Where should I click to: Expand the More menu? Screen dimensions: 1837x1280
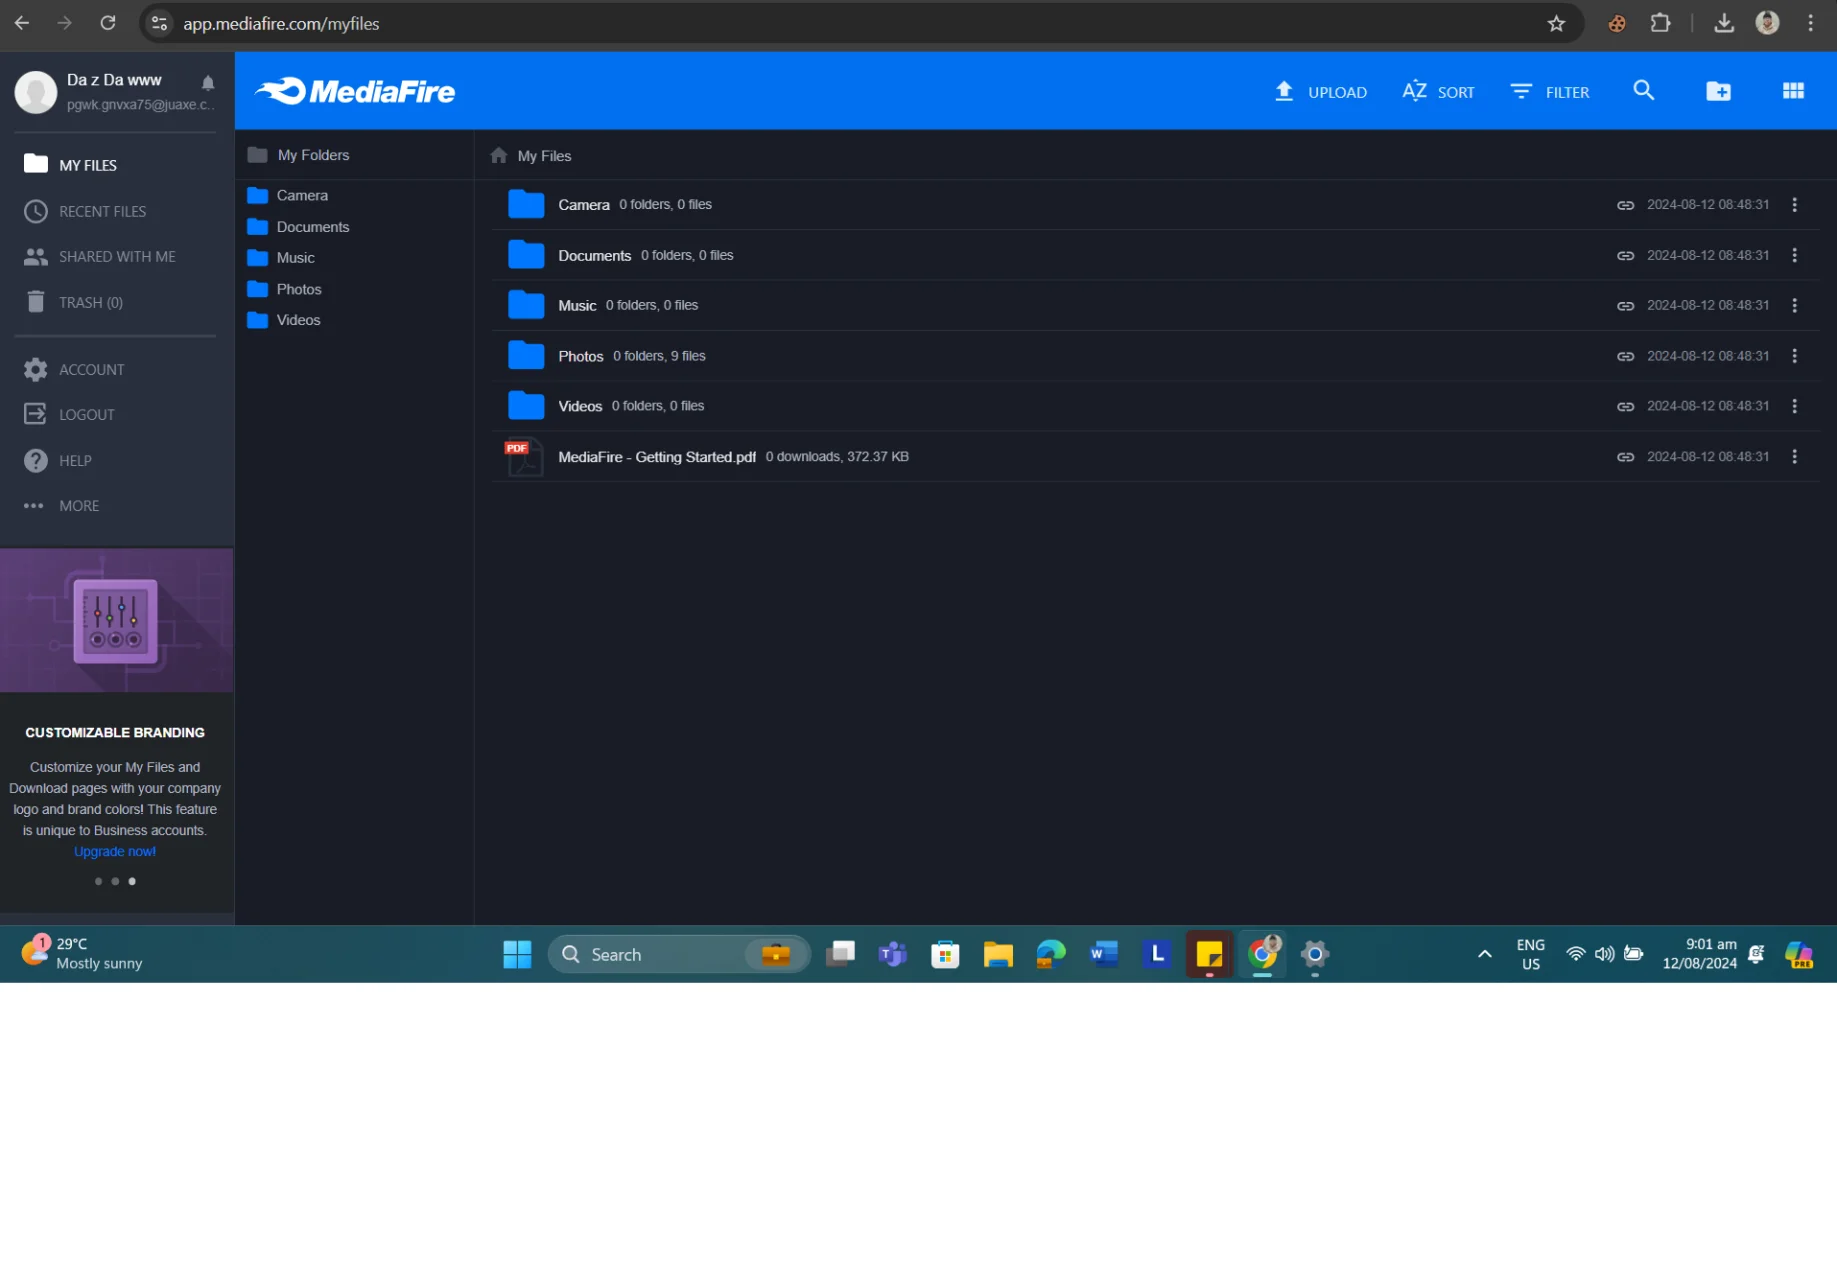coord(61,506)
